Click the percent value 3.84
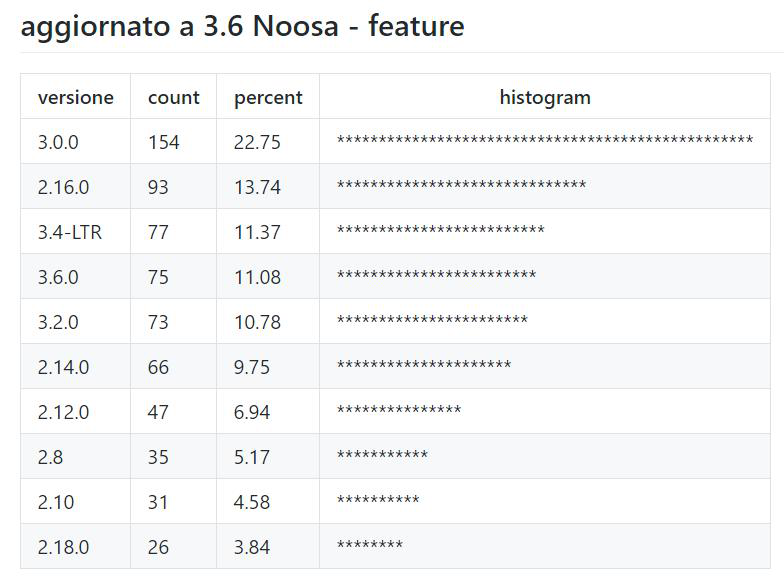 252,547
